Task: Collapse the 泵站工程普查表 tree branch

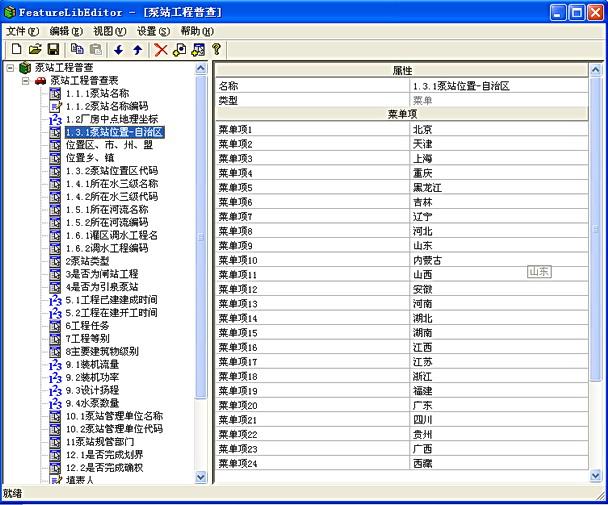Action: point(26,81)
